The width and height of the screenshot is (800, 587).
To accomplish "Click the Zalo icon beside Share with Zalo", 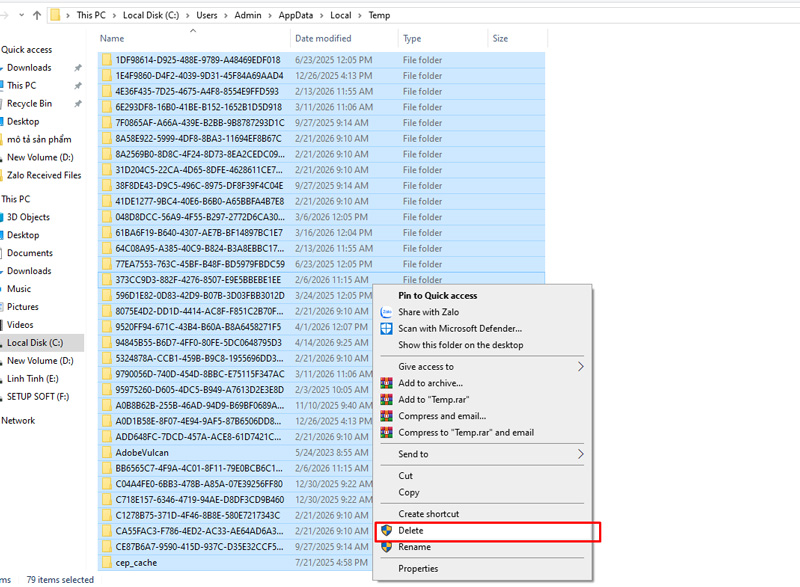I will (x=386, y=312).
